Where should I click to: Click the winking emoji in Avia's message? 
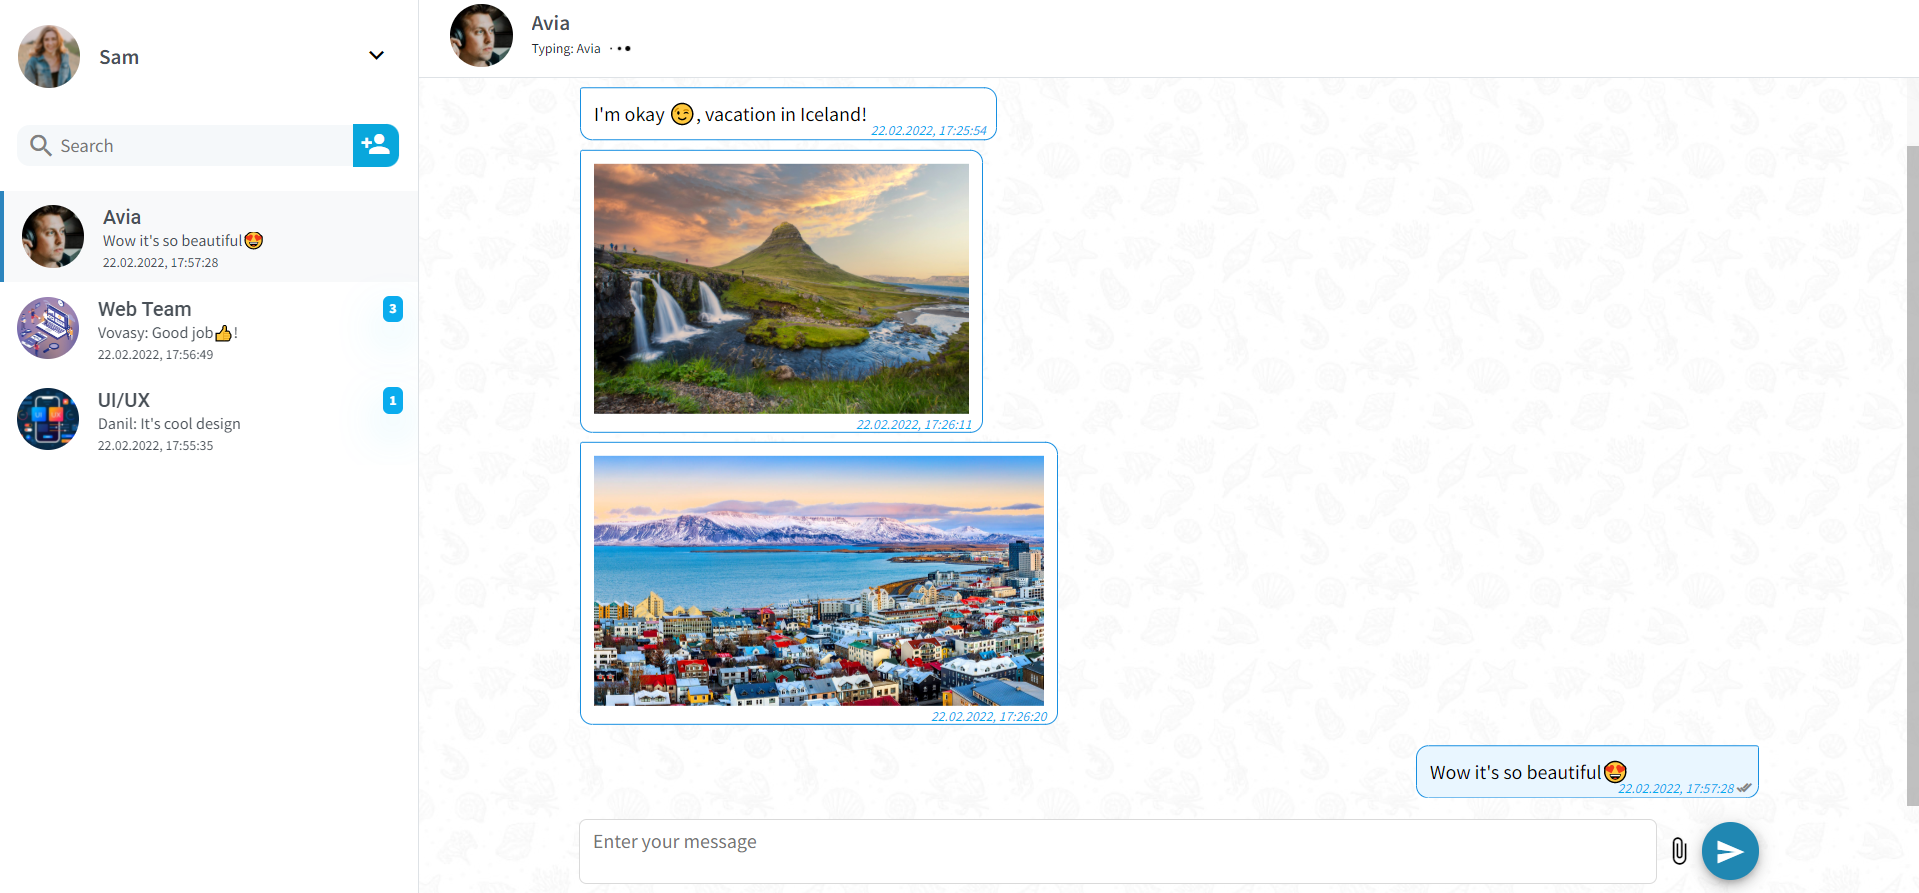(x=682, y=114)
